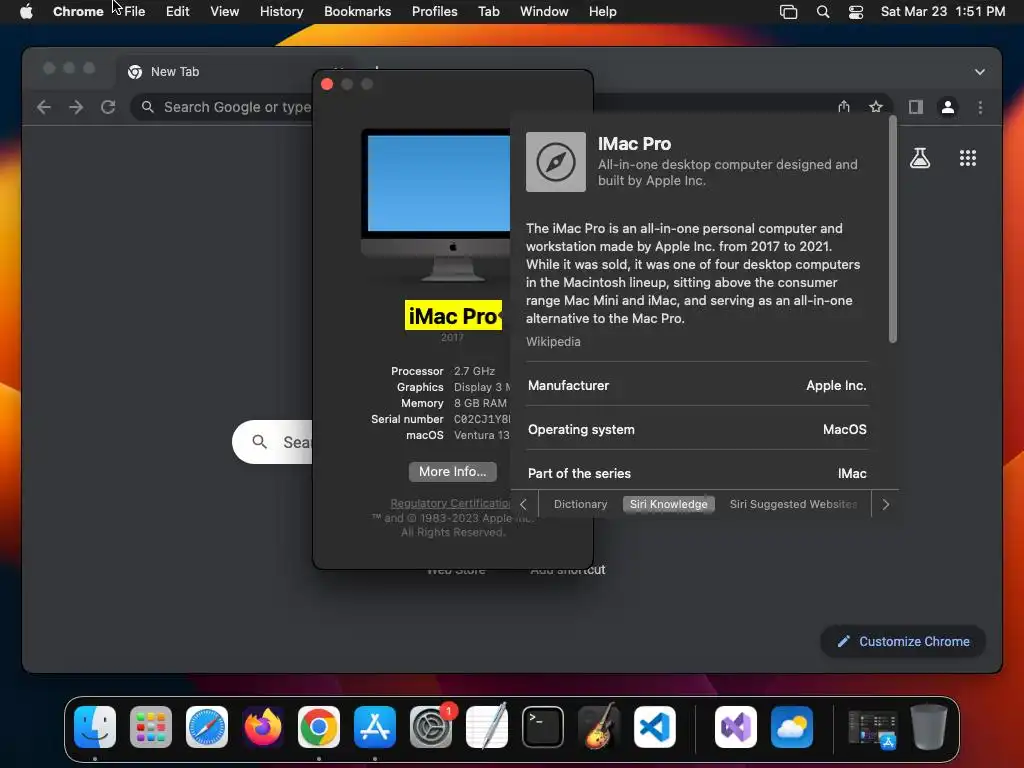
Task: Launch Safari from the Dock
Action: click(207, 727)
